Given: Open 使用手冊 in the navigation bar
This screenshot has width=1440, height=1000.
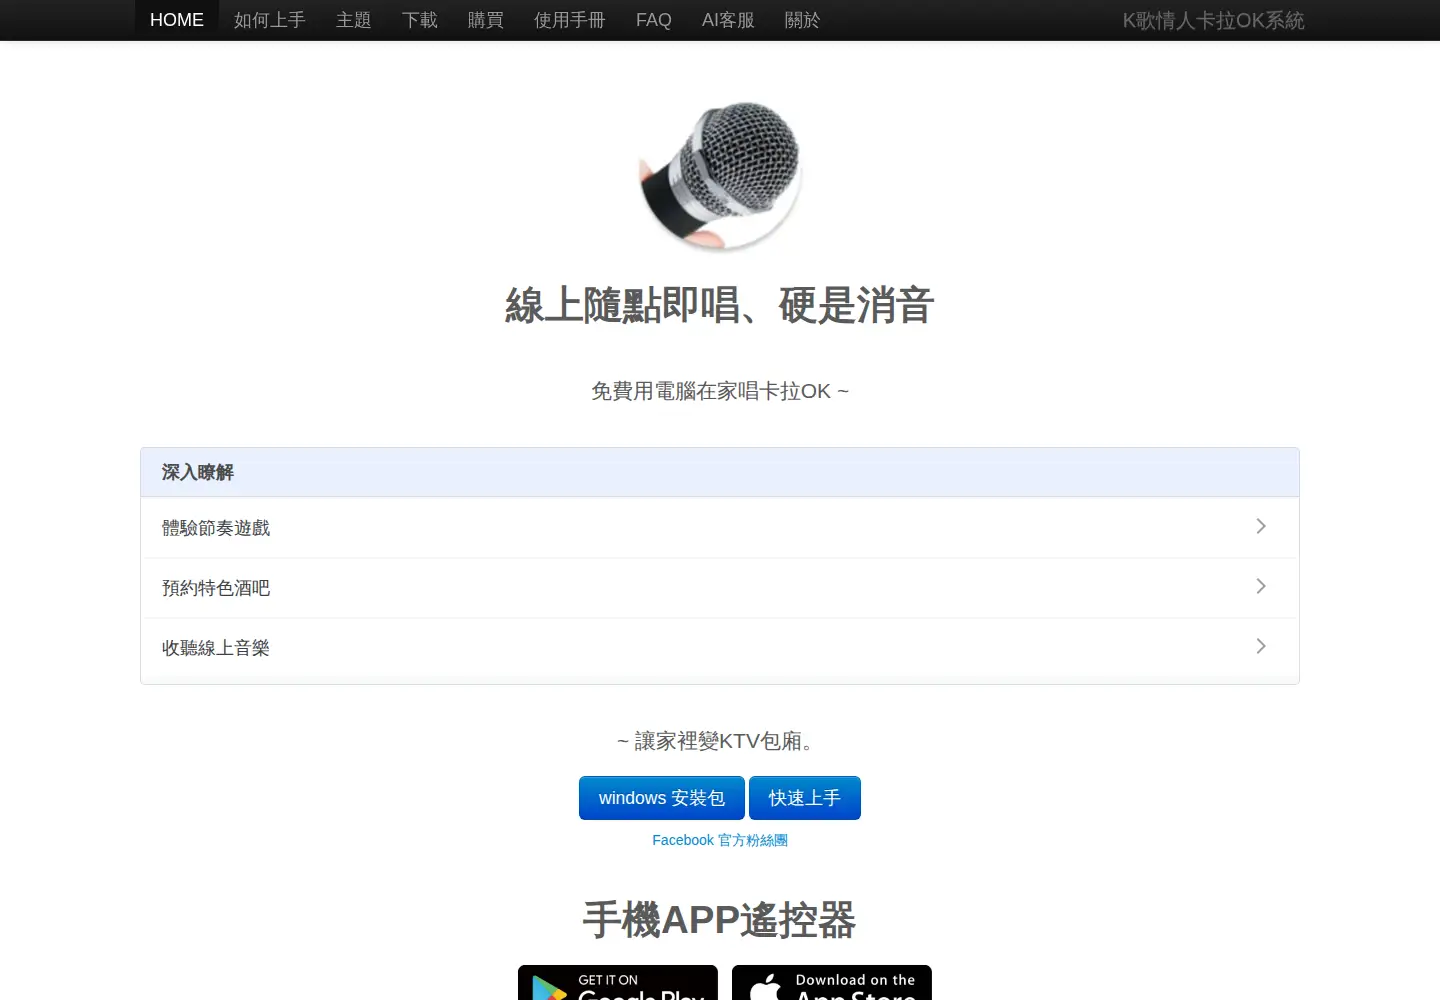Looking at the screenshot, I should pyautogui.click(x=570, y=20).
